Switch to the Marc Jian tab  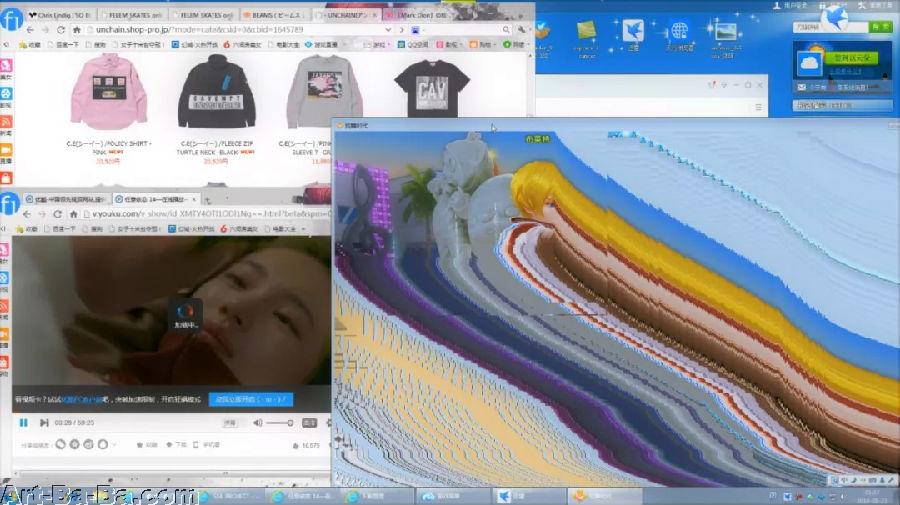click(420, 14)
